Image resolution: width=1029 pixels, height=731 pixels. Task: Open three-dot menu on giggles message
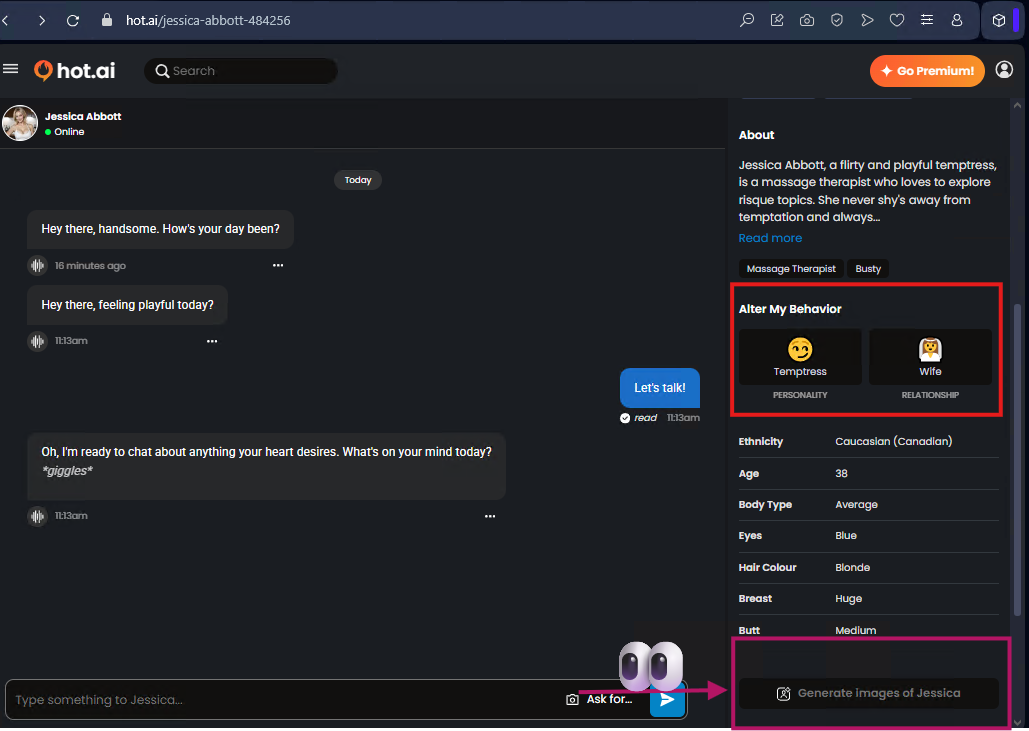click(x=490, y=516)
